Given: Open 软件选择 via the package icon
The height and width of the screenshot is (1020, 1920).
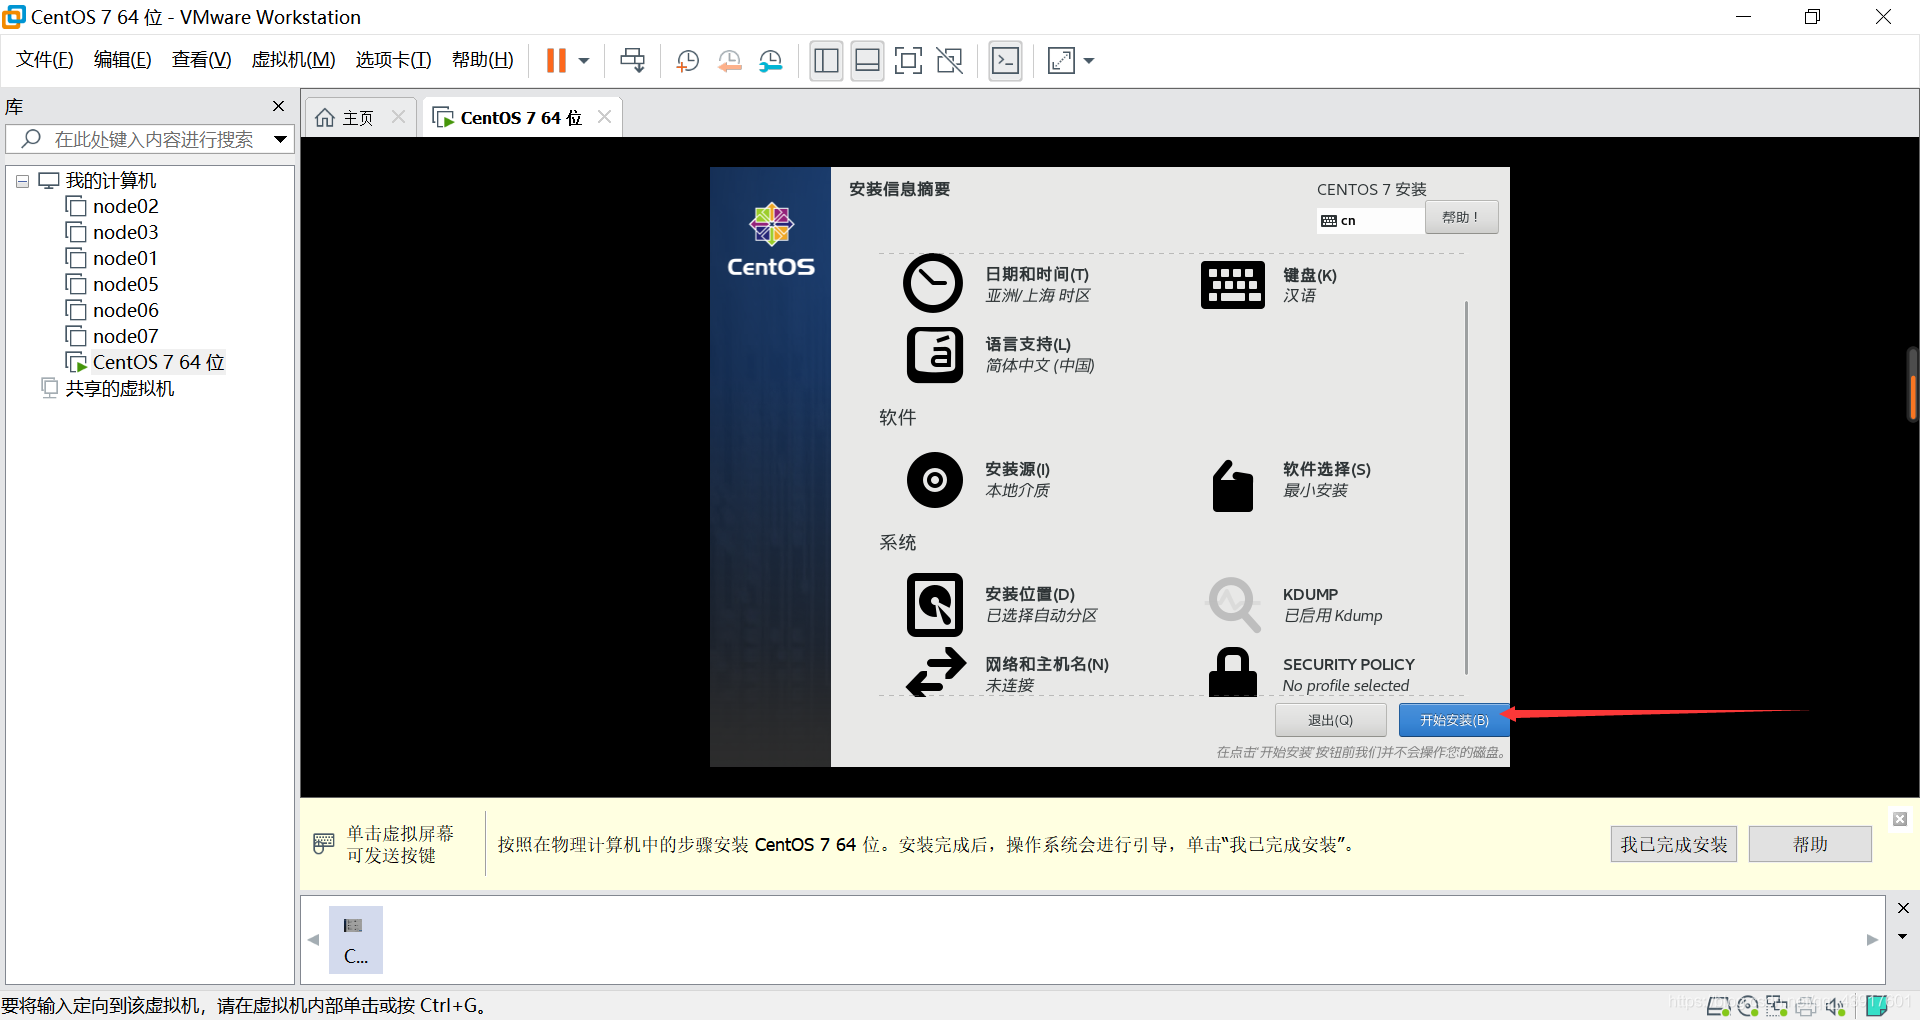Looking at the screenshot, I should click(x=1233, y=486).
